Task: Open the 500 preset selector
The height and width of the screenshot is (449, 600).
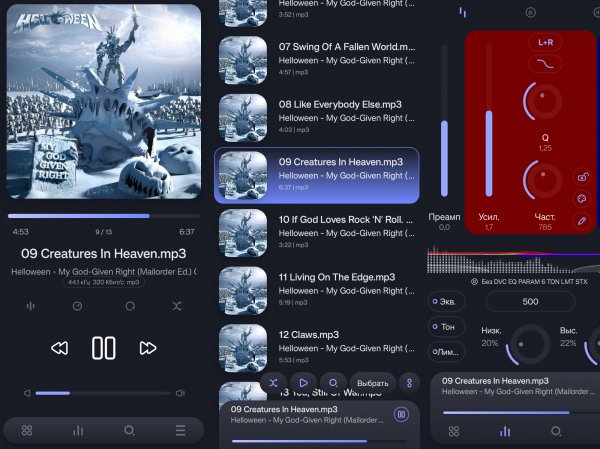Action: tap(530, 302)
